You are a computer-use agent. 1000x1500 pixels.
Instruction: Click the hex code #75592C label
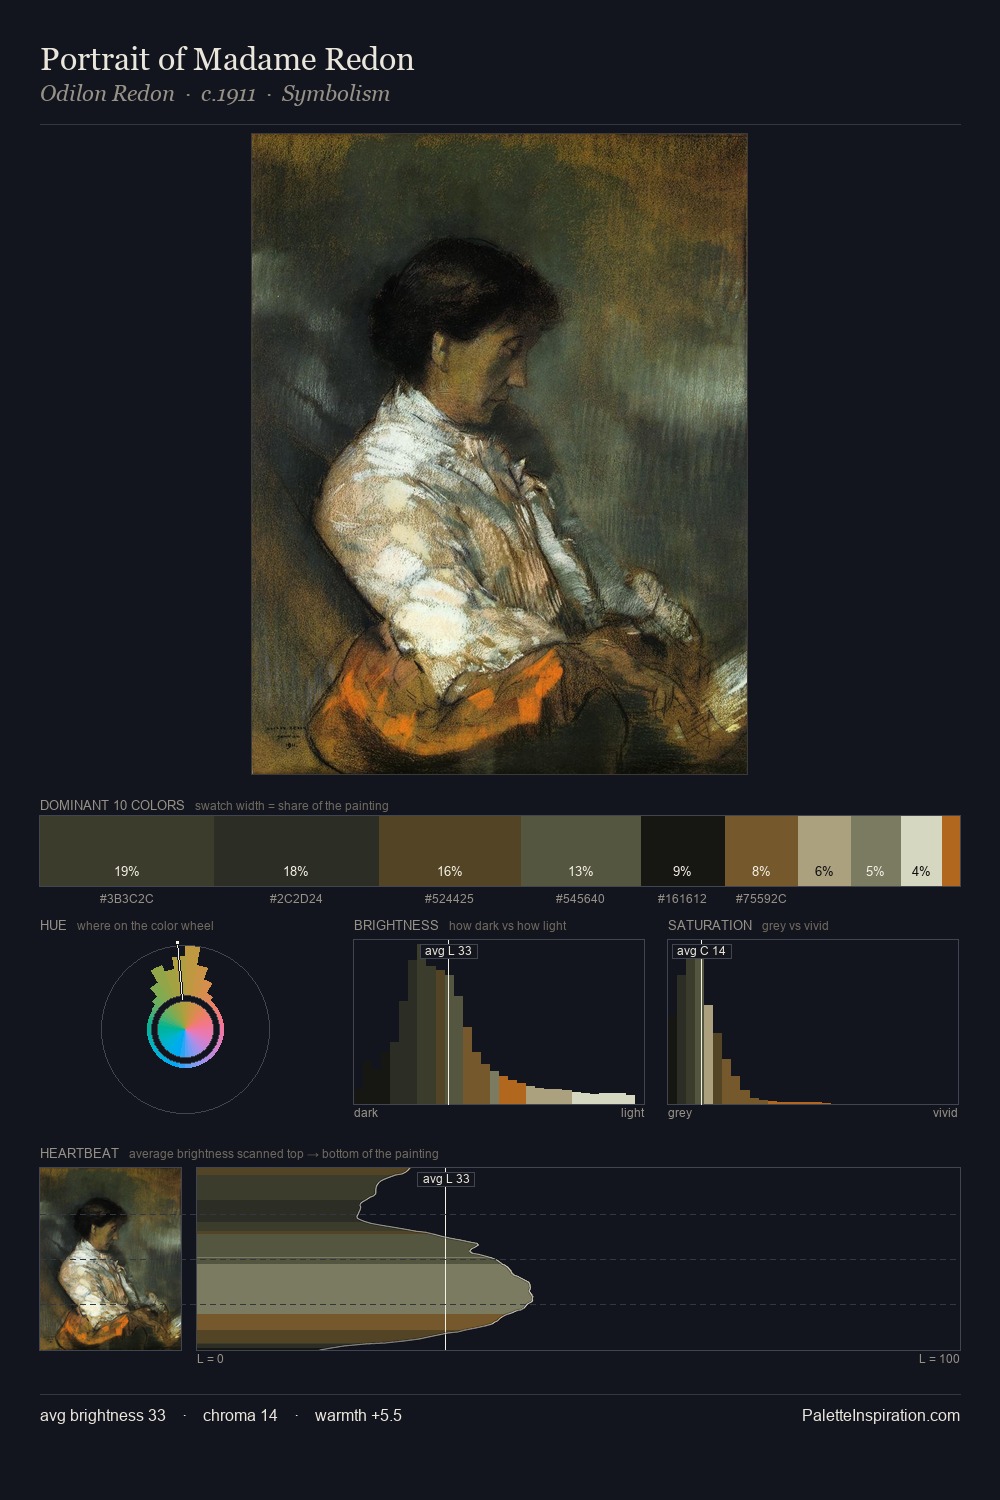click(x=761, y=898)
